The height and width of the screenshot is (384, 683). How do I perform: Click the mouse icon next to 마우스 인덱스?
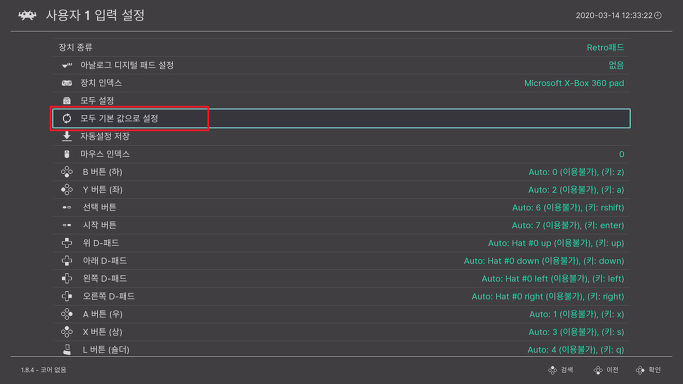tap(67, 154)
